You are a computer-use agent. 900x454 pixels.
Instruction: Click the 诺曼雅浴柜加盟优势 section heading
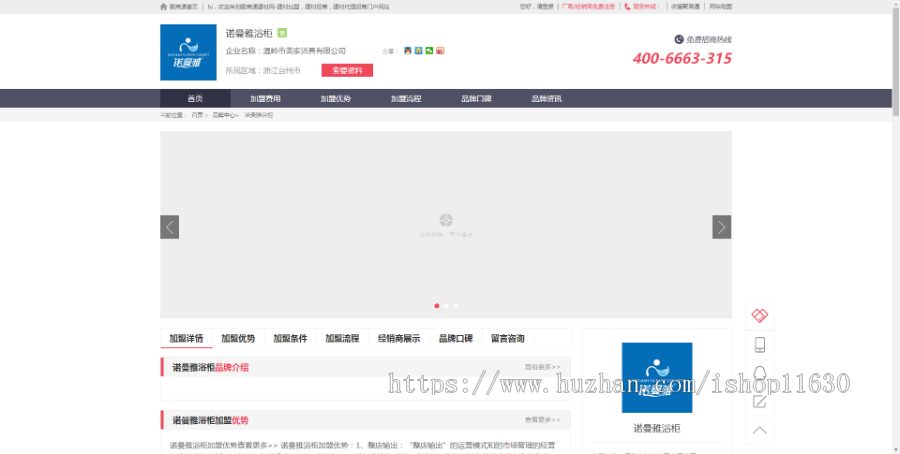tap(211, 421)
